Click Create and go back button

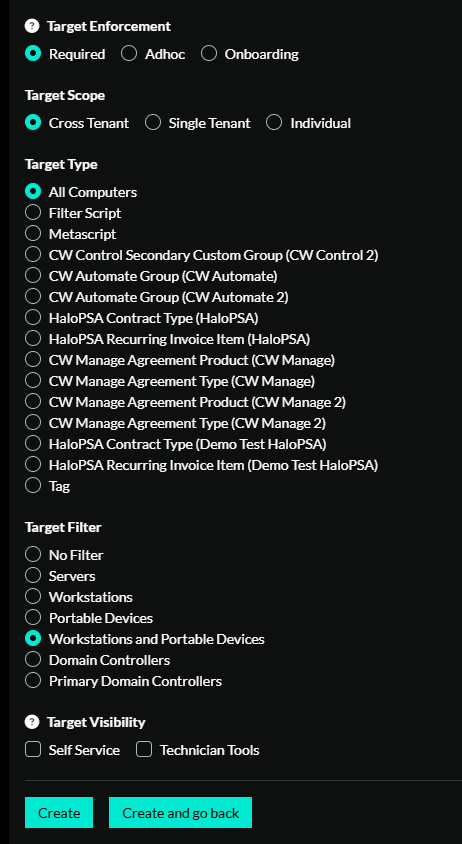click(x=180, y=812)
